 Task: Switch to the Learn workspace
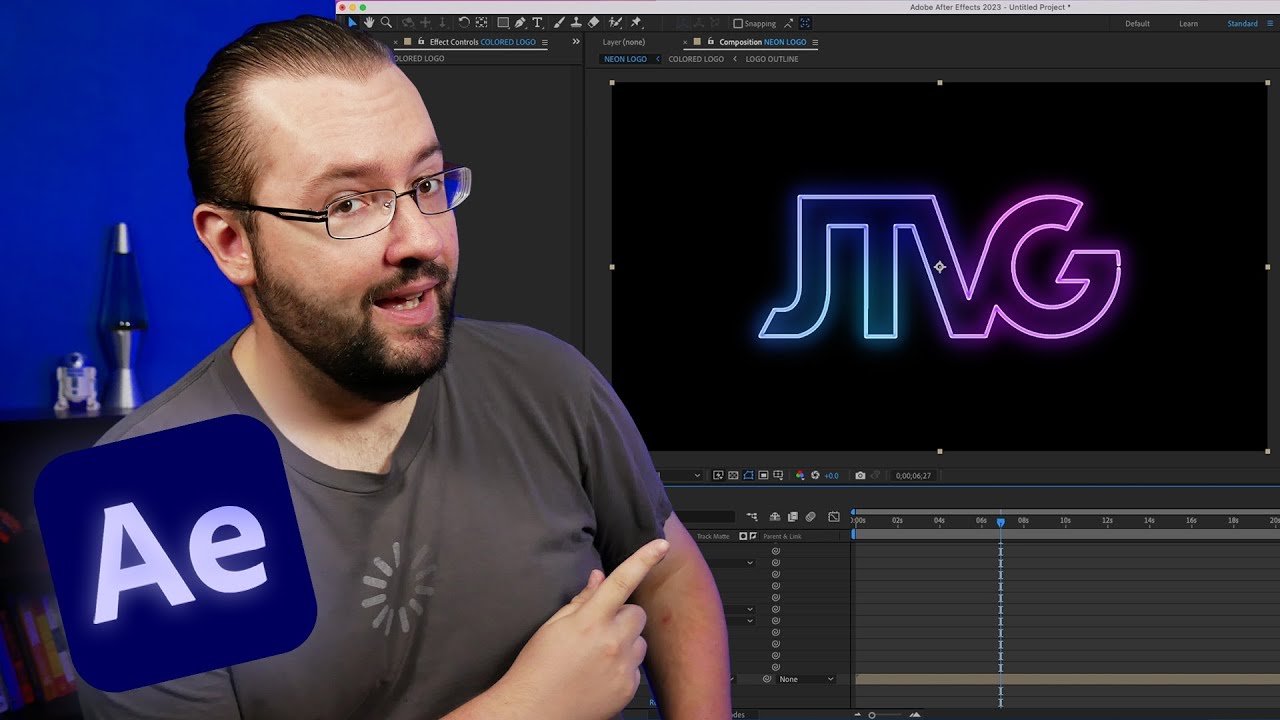(x=1188, y=23)
